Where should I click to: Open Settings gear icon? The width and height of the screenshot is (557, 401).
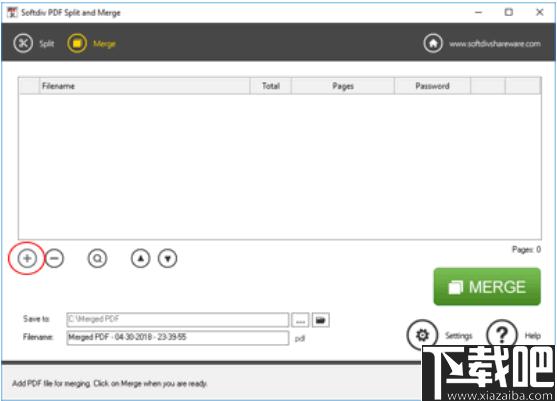422,335
